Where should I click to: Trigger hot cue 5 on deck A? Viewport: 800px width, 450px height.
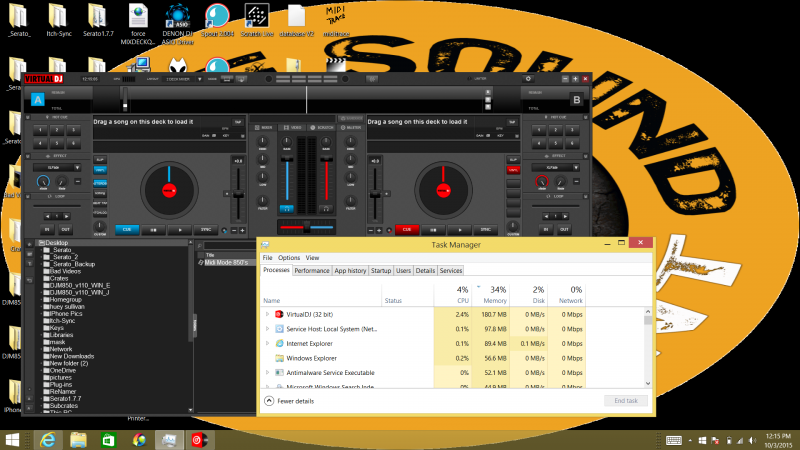pos(57,143)
